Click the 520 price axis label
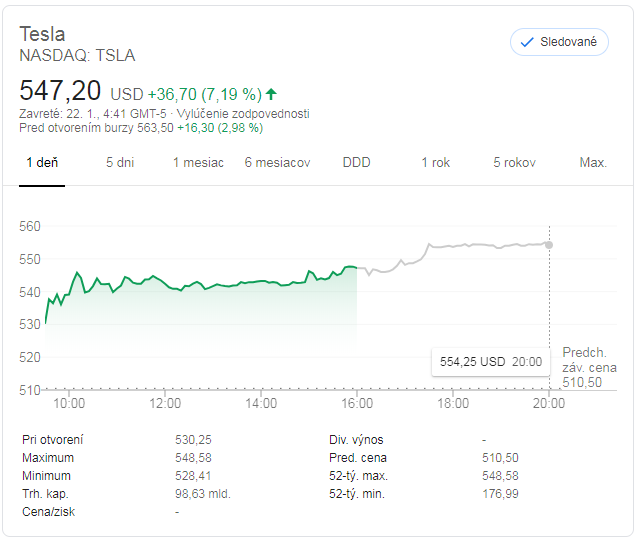This screenshot has height=540, width=638. point(30,357)
